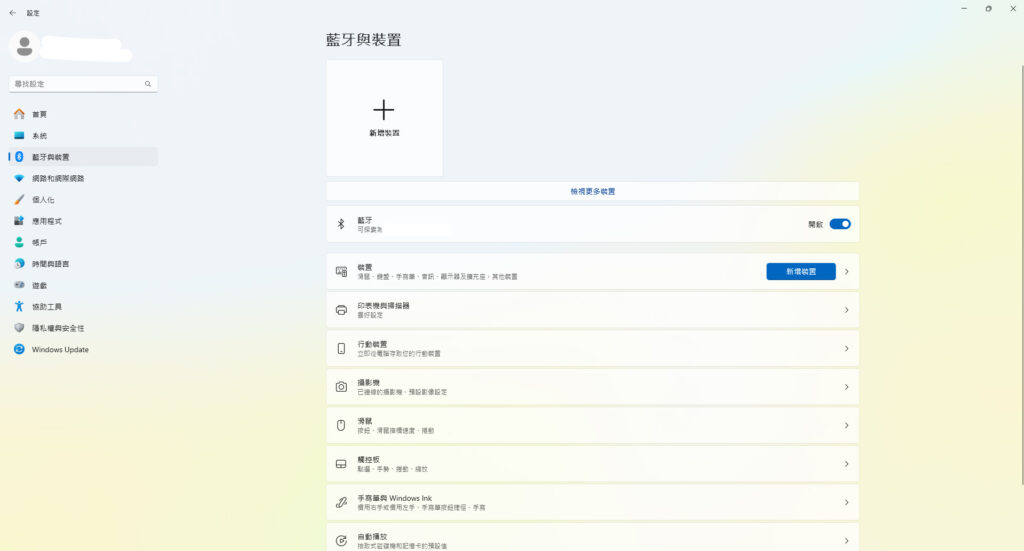The width and height of the screenshot is (1024, 551).
Task: Expand 觸控板 settings chevron
Action: point(846,464)
